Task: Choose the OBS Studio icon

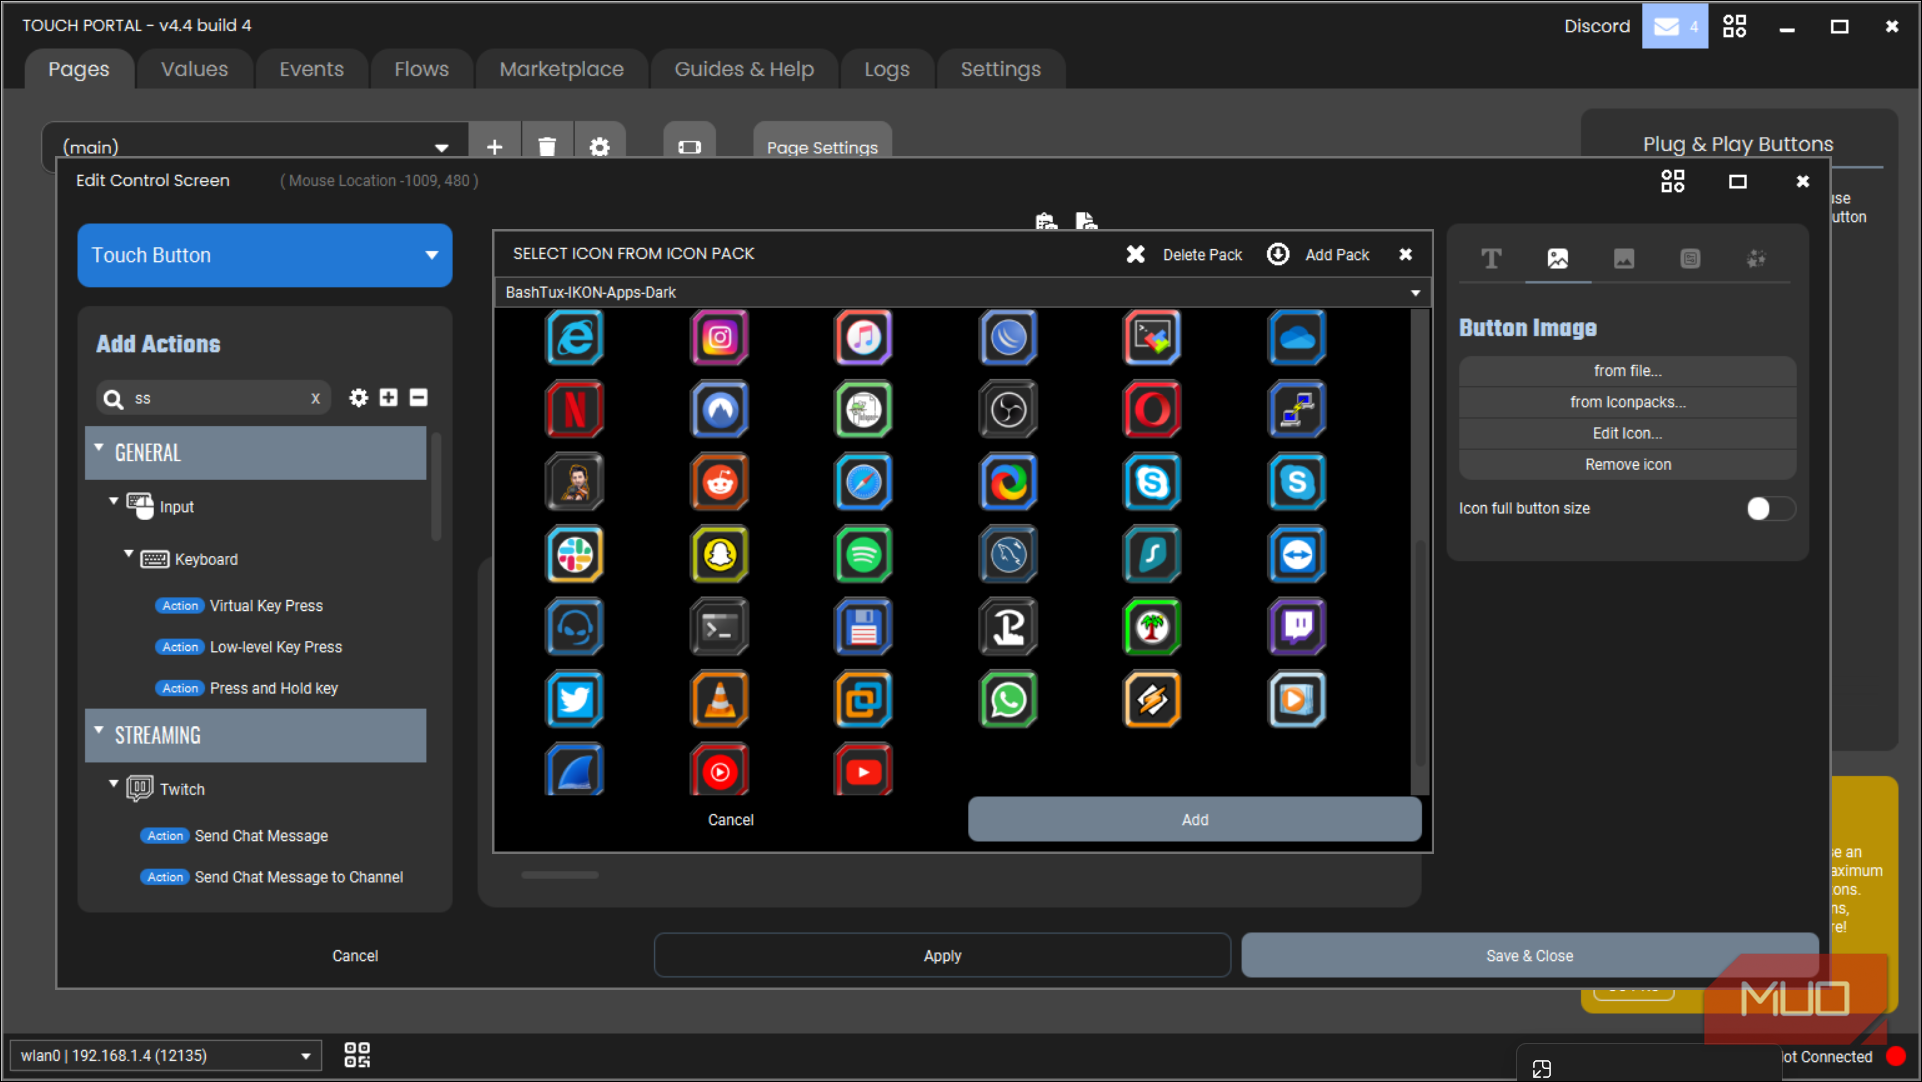Action: pyautogui.click(x=1008, y=409)
